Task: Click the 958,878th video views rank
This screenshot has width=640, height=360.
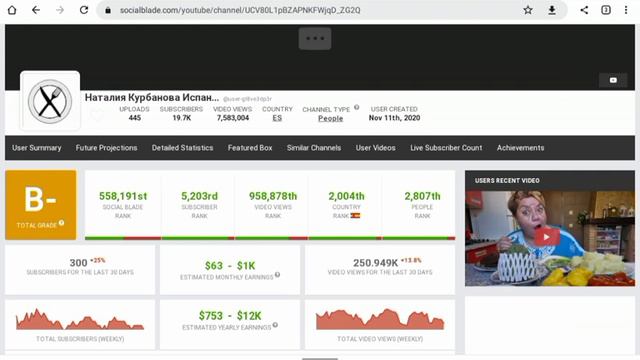Action: point(273,196)
